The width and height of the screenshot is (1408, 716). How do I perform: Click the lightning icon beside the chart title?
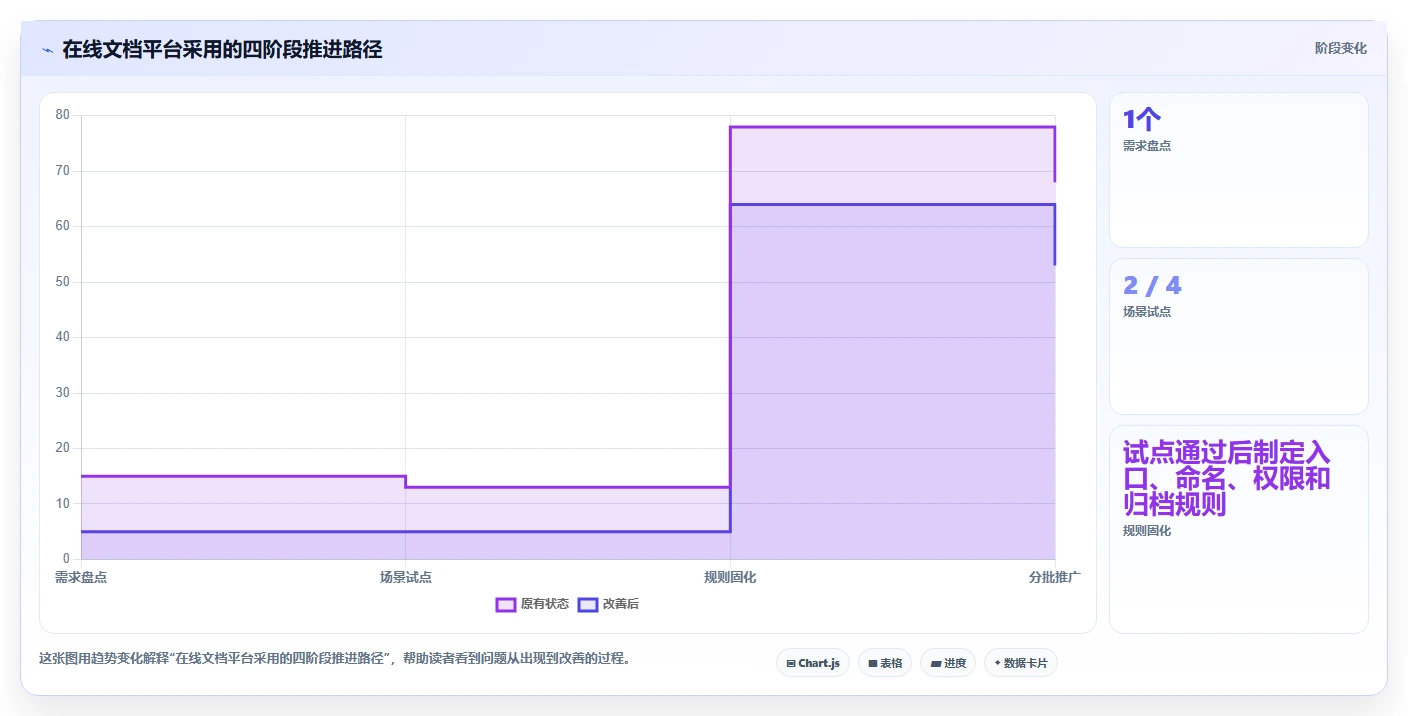click(47, 50)
